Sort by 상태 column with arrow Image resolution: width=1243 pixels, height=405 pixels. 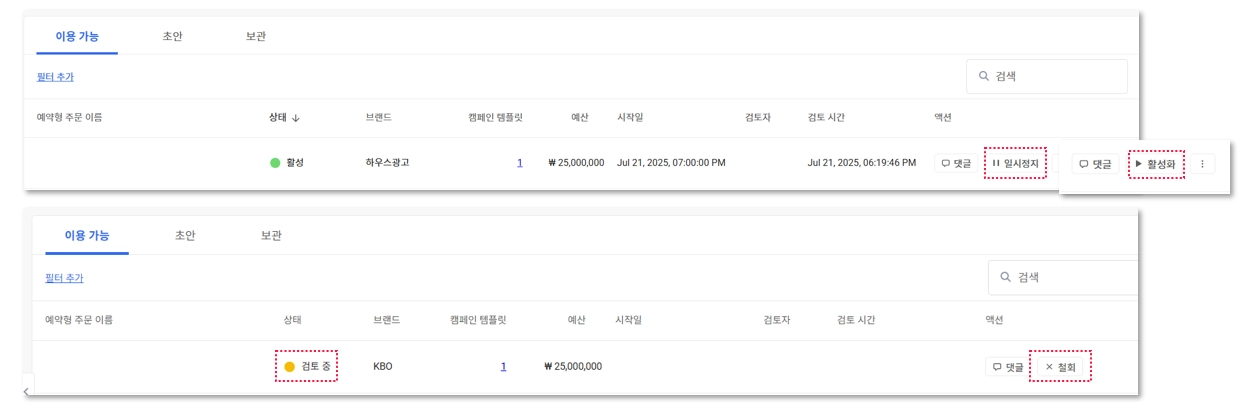tap(284, 117)
